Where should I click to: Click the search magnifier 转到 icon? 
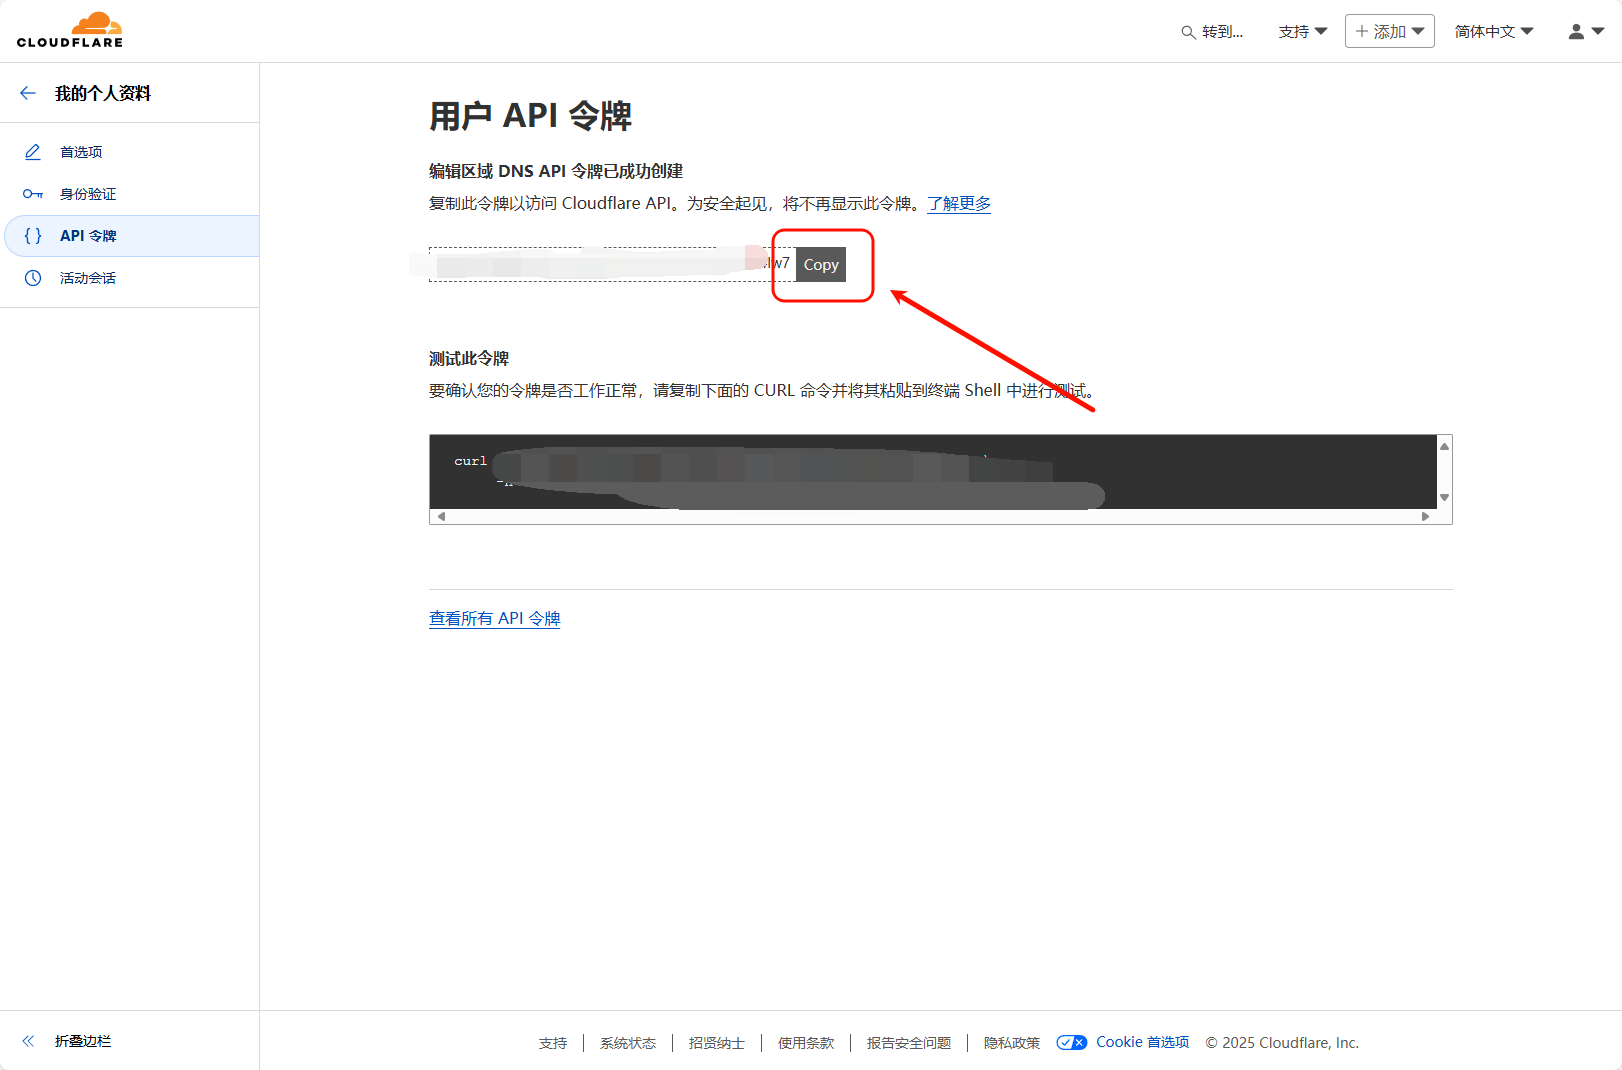coord(1188,32)
